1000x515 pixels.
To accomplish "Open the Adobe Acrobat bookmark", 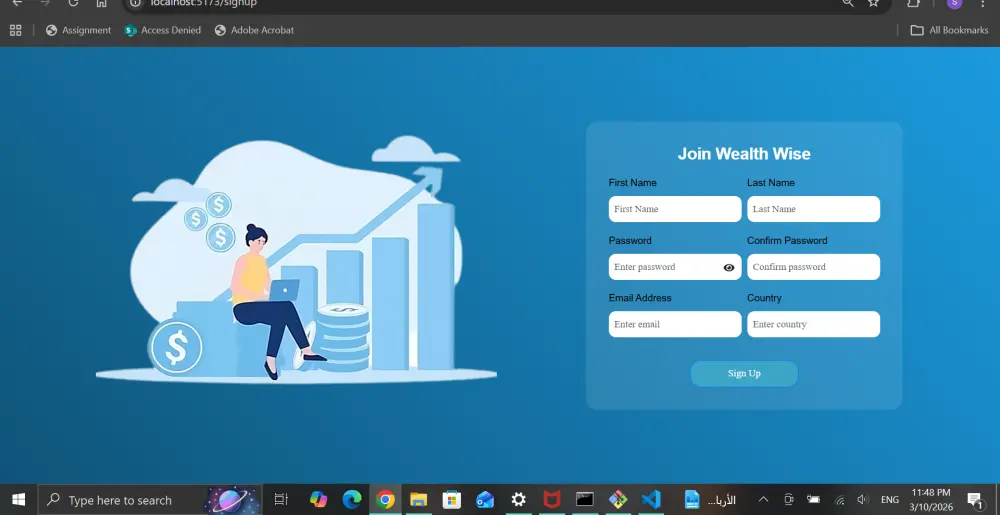I will tap(254, 30).
